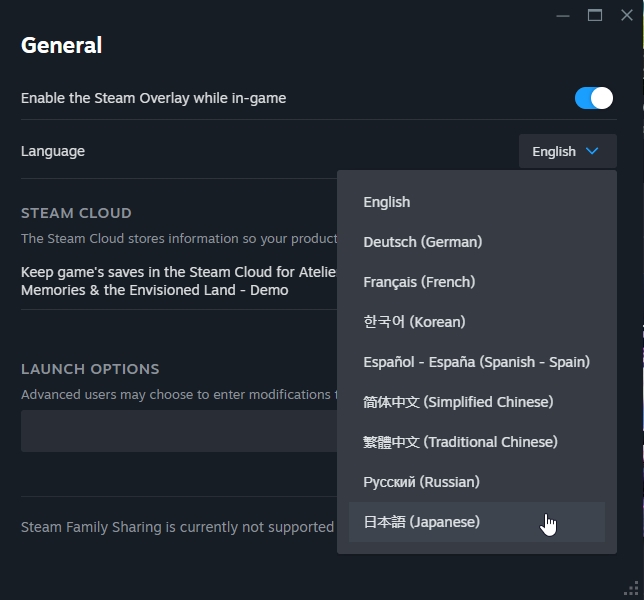Choose Русский (Russian) language
The width and height of the screenshot is (644, 600).
421,482
